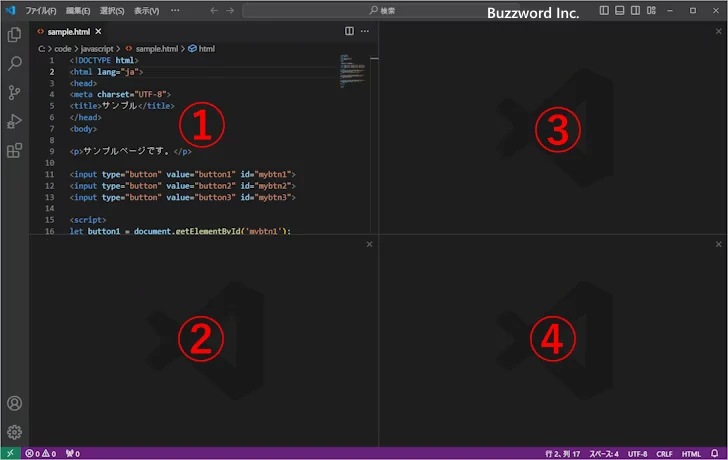Viewport: 728px width, 460px height.
Task: Open Source Control view
Action: pos(14,92)
